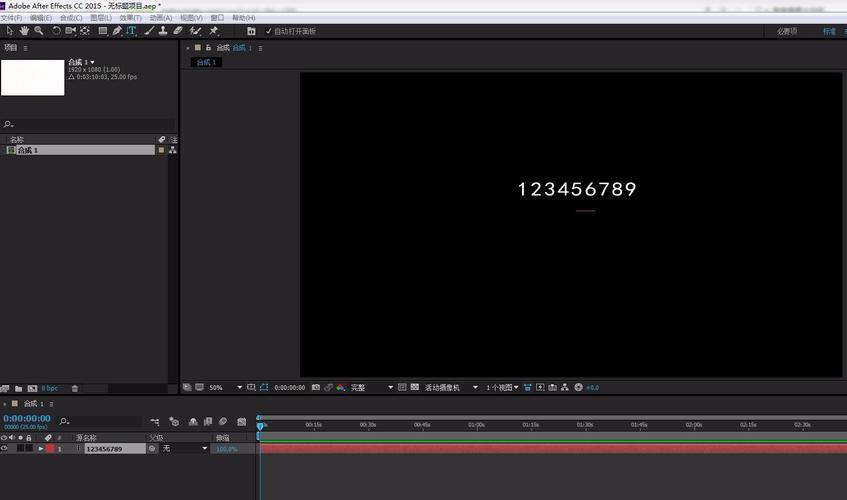
Task: Select the Selection arrow tool
Action: click(10, 31)
